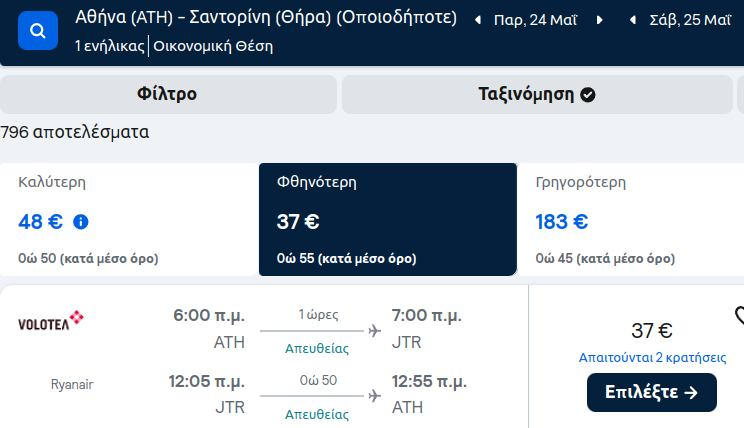The height and width of the screenshot is (428, 744).
Task: Select the Γρηγορότερη sorting tab
Action: (x=631, y=219)
